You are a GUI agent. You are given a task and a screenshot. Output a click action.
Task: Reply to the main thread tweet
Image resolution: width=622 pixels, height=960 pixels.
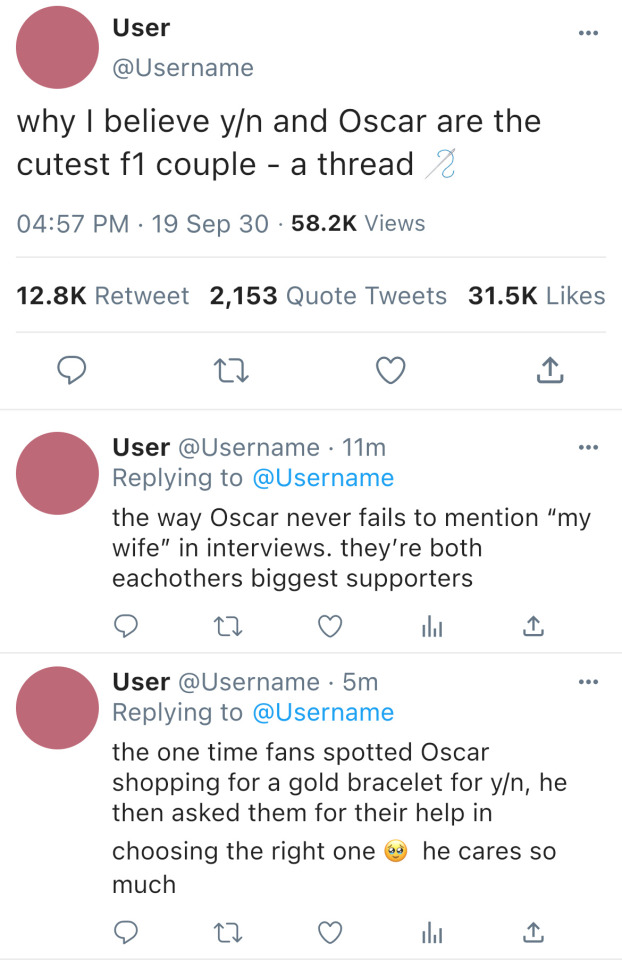coord(68,371)
